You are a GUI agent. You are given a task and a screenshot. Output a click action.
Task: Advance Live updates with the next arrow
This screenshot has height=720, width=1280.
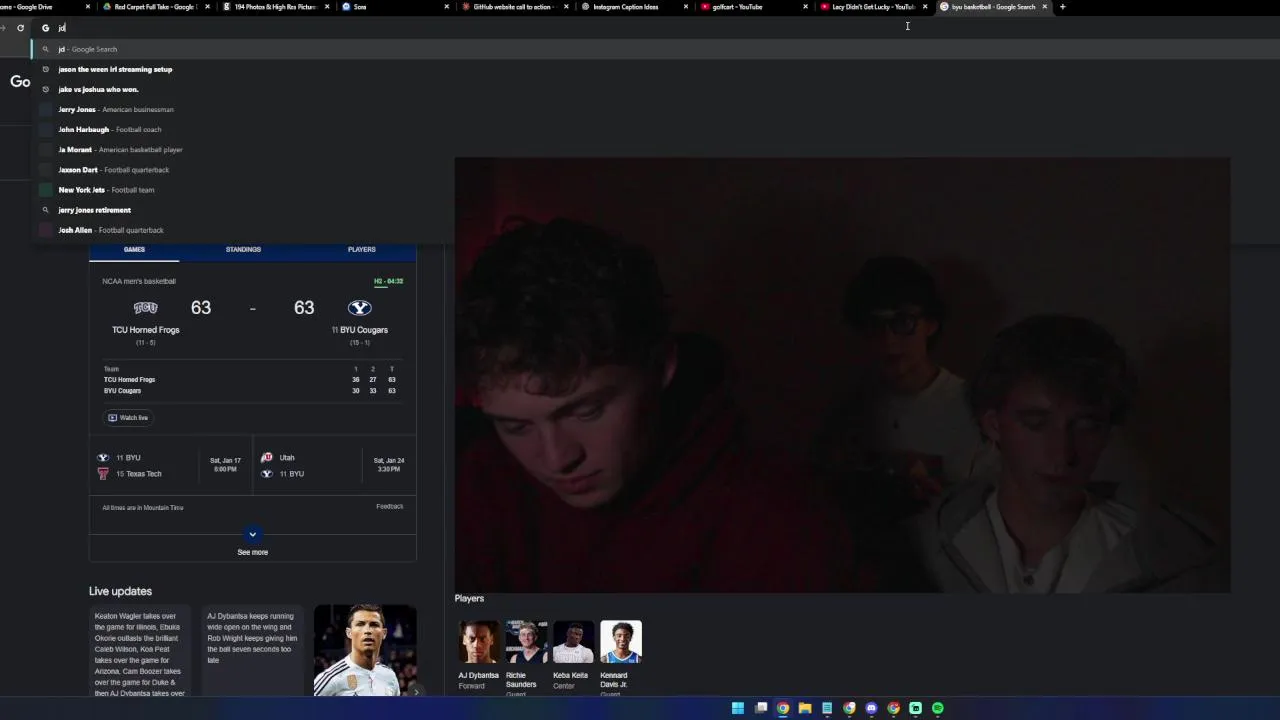click(x=416, y=690)
